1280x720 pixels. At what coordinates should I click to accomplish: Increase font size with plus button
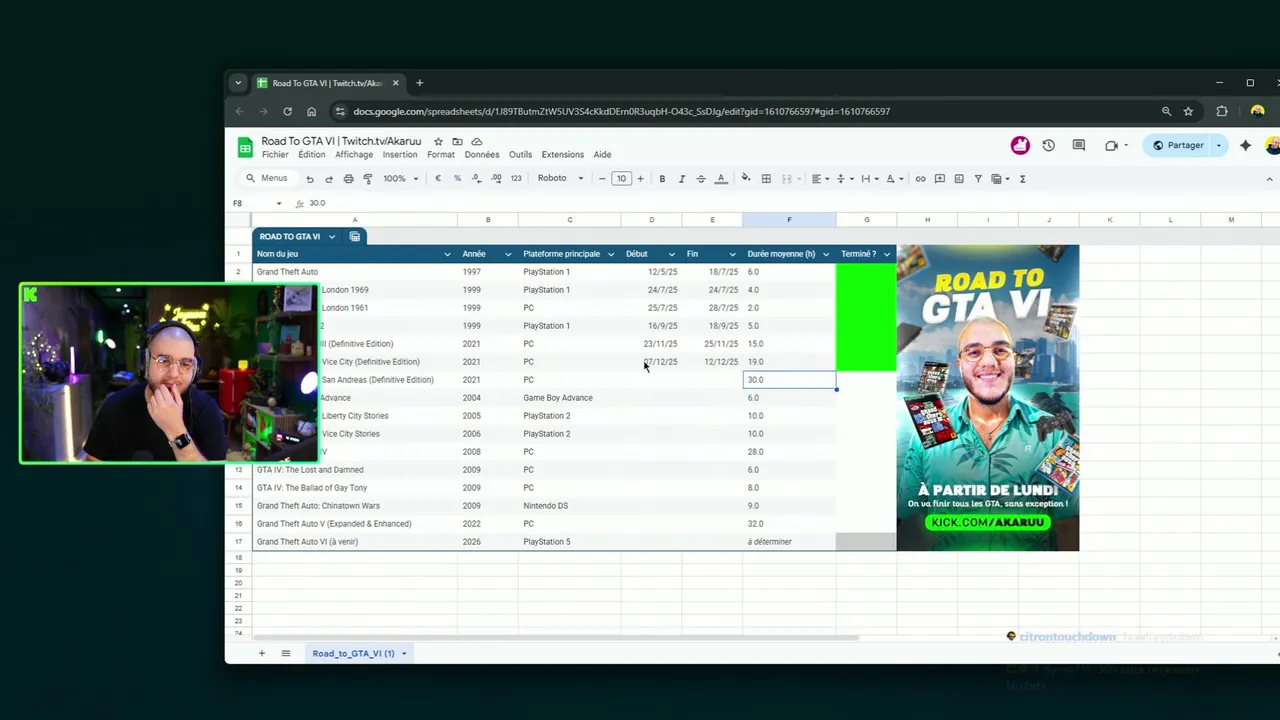click(x=641, y=179)
